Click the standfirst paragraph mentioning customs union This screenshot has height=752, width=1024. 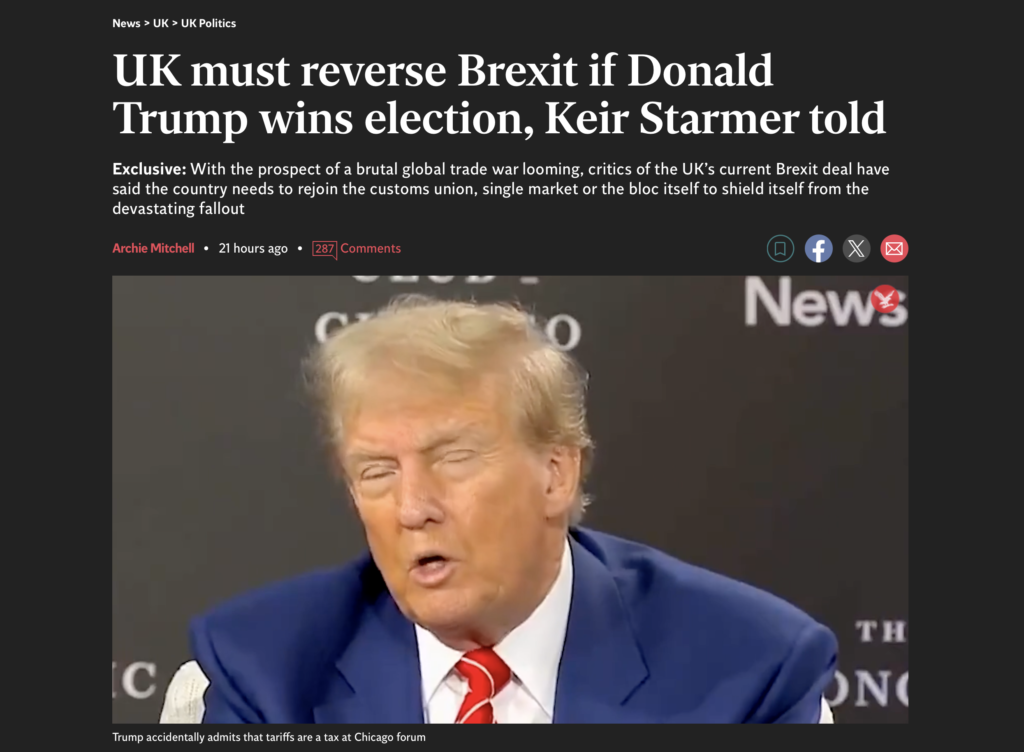501,189
